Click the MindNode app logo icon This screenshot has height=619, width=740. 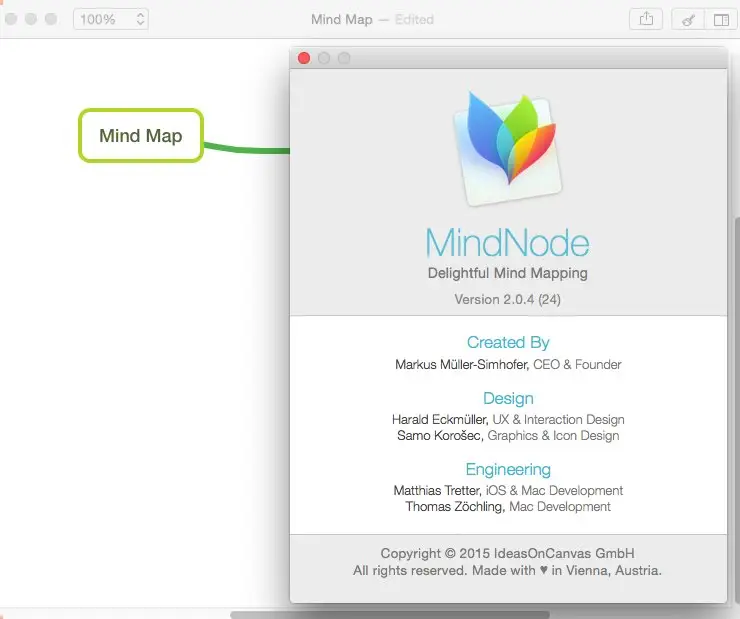[508, 149]
